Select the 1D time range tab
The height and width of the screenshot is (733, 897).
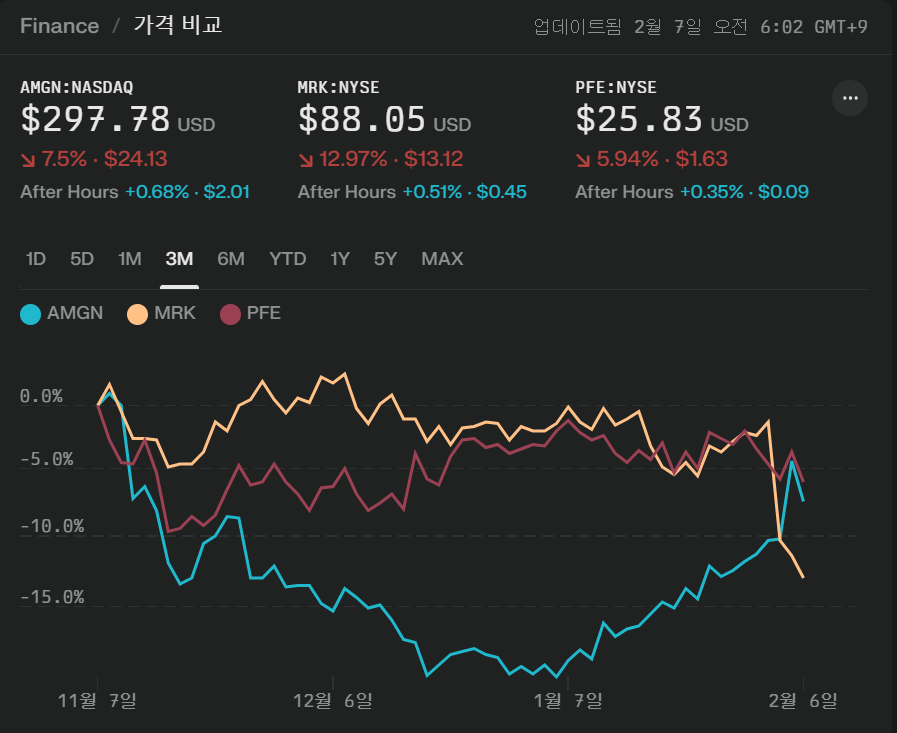[35, 259]
